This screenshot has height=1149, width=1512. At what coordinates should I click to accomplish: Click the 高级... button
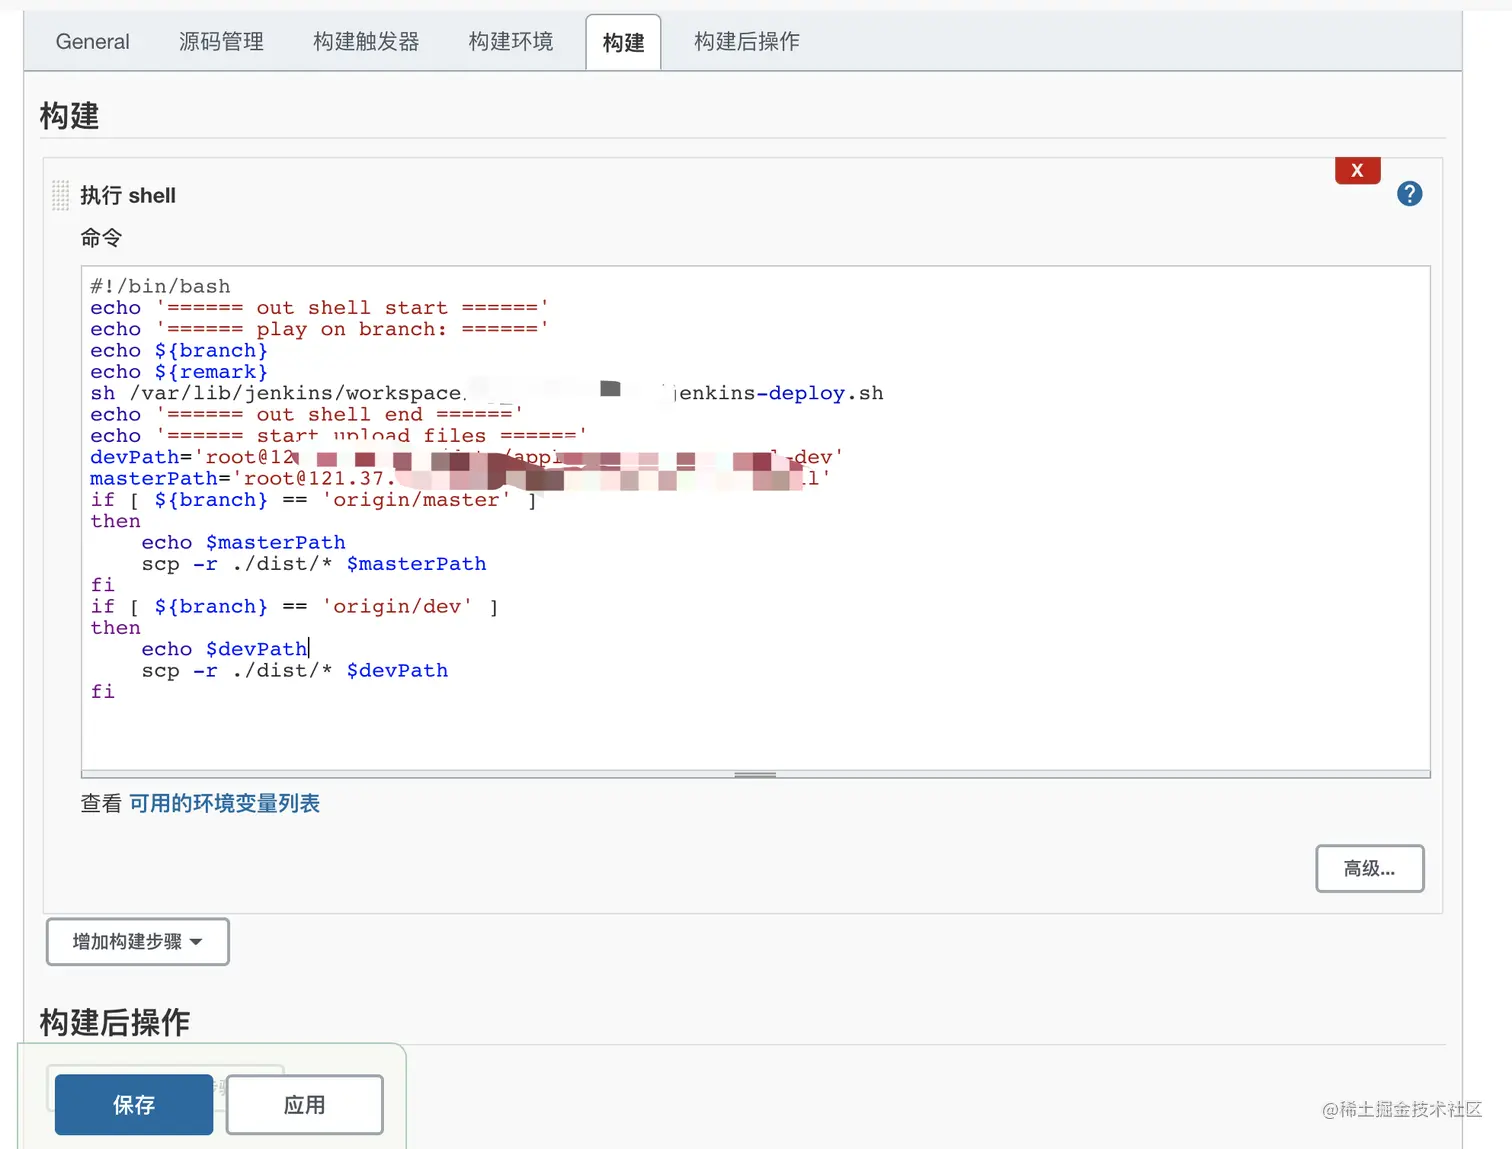tap(1369, 869)
